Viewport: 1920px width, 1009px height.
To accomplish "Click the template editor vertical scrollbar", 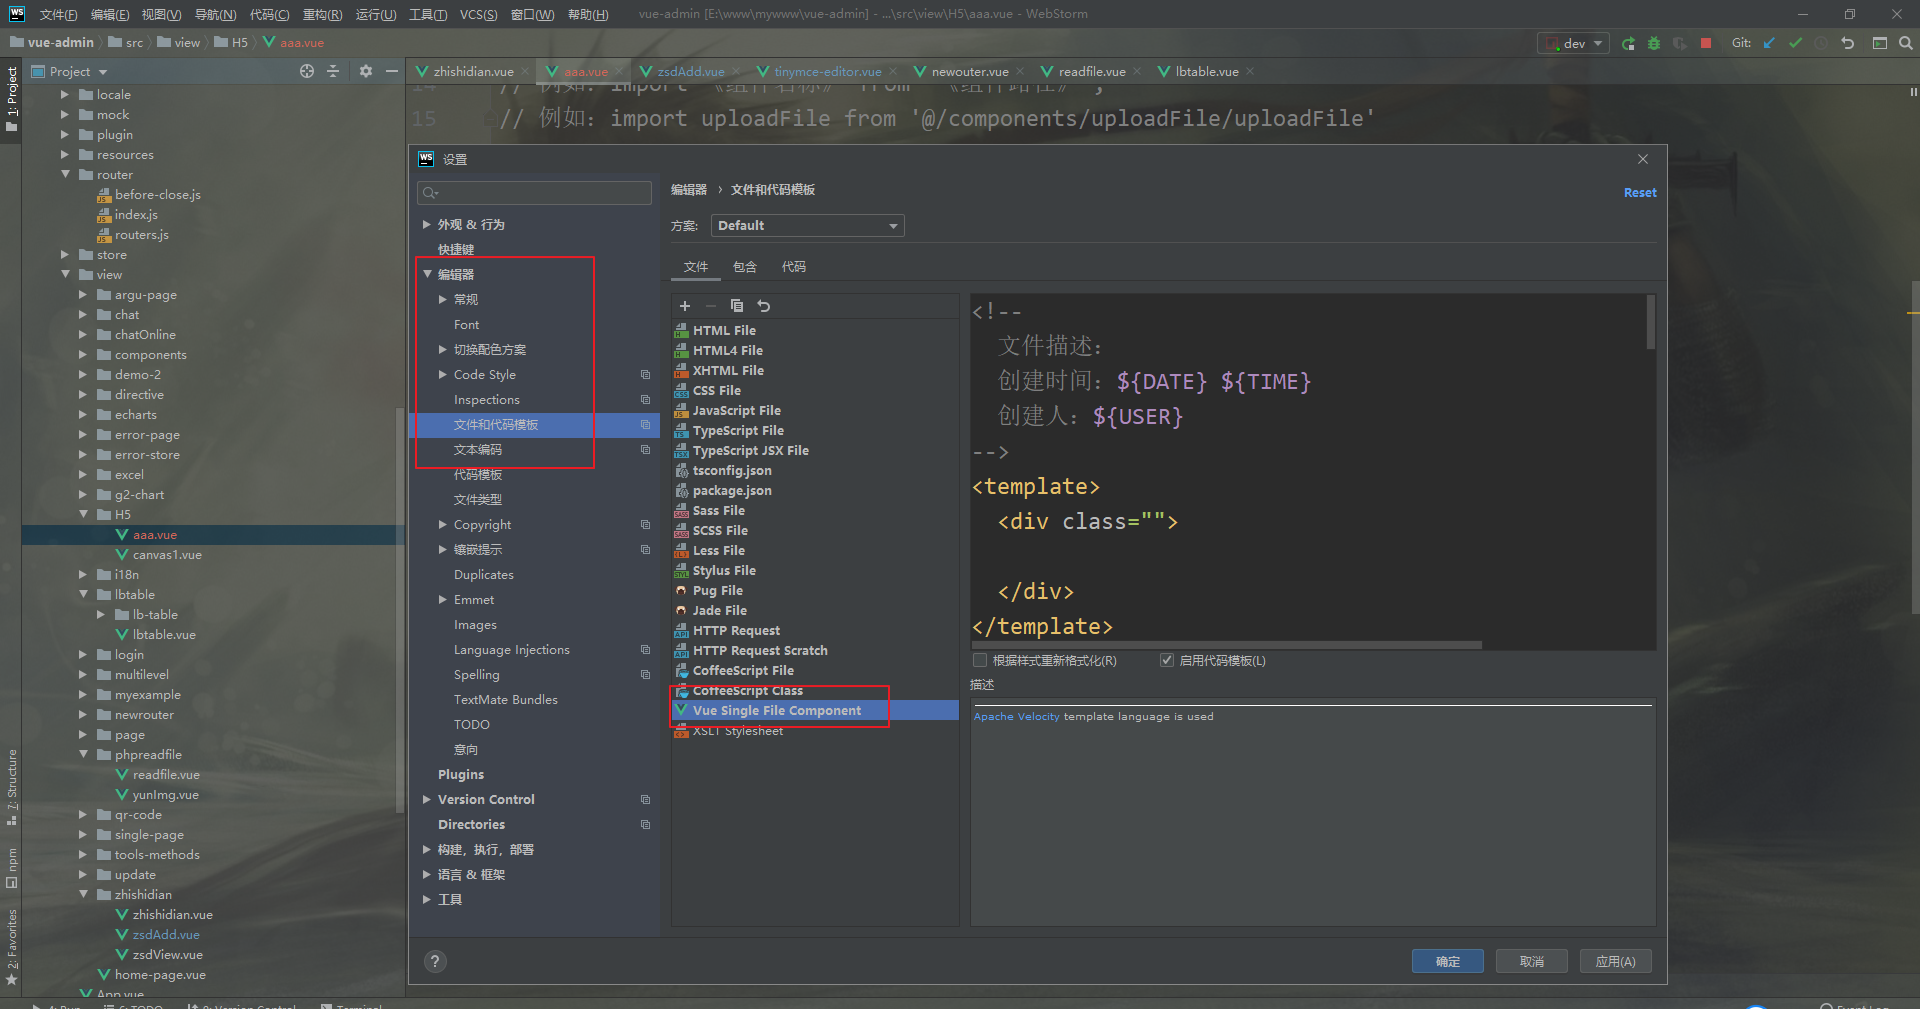I will (1650, 322).
